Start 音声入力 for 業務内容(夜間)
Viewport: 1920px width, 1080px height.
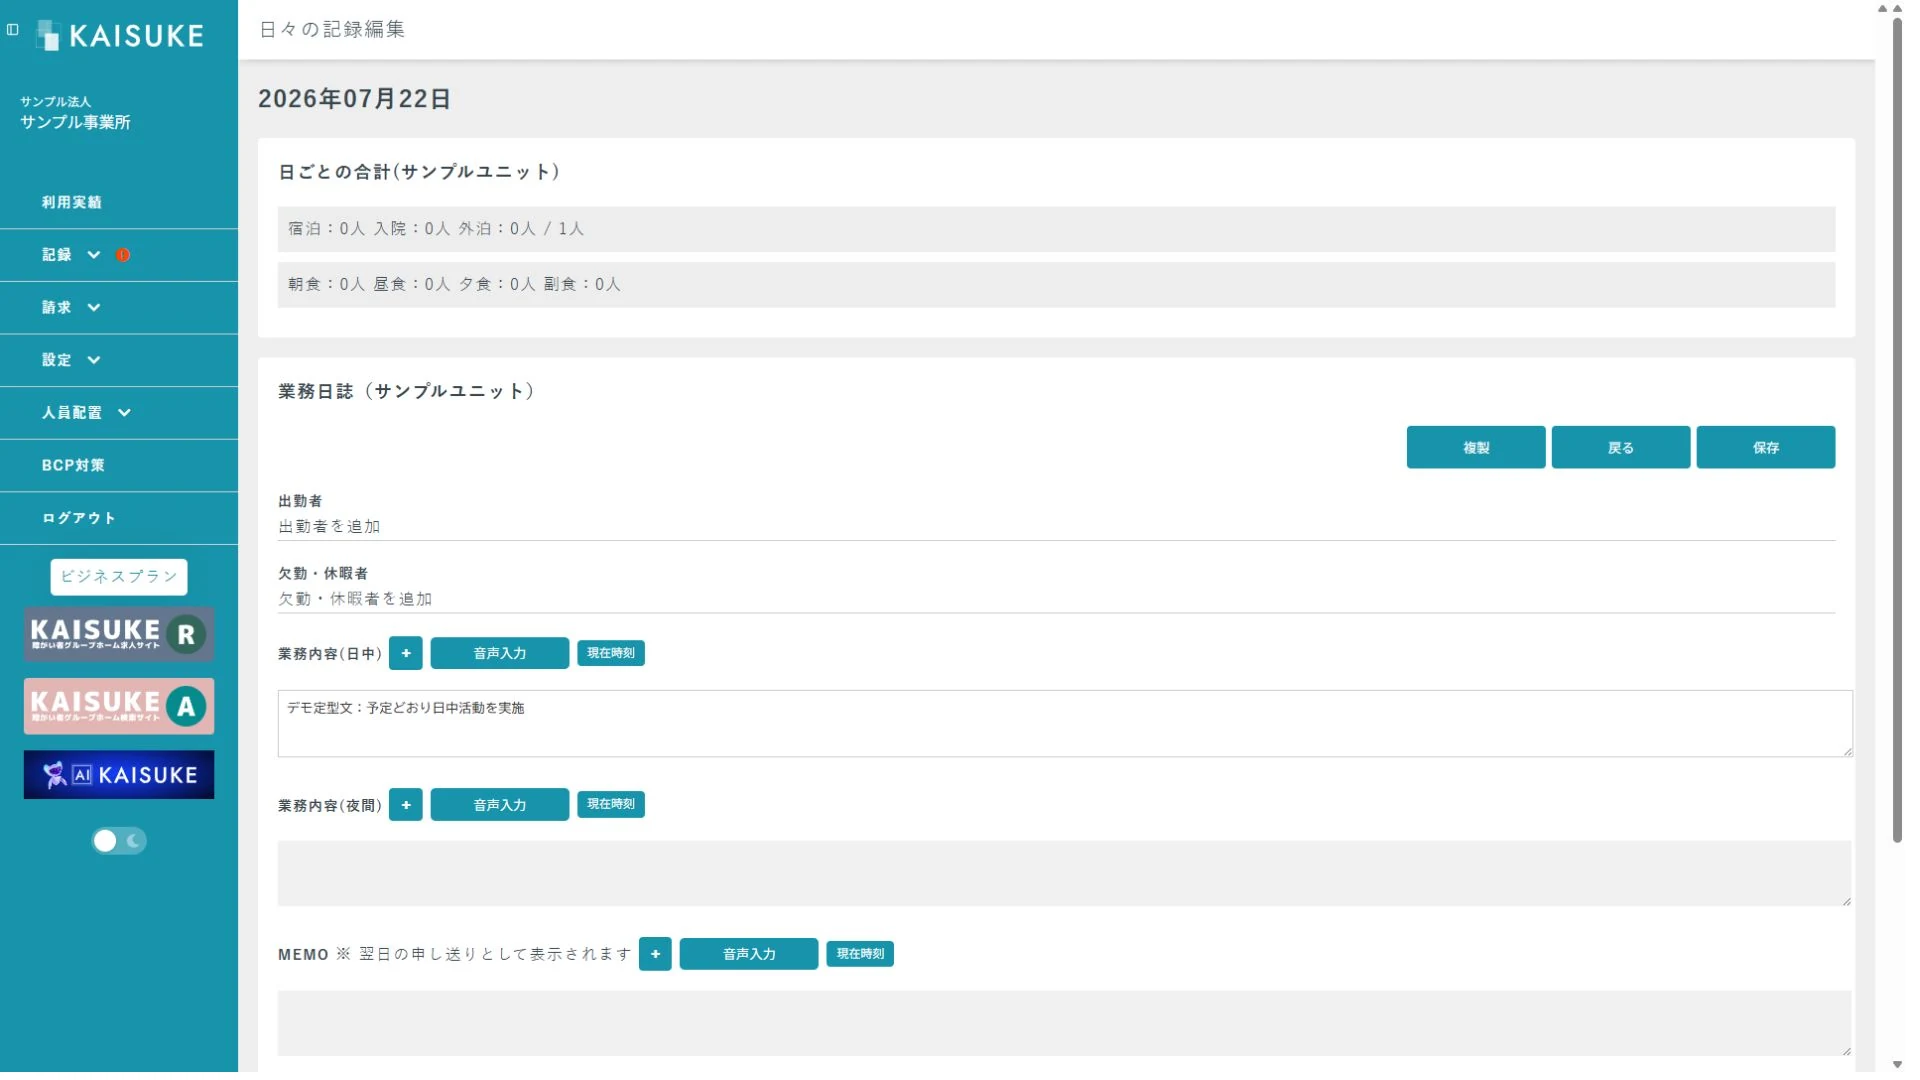(500, 805)
